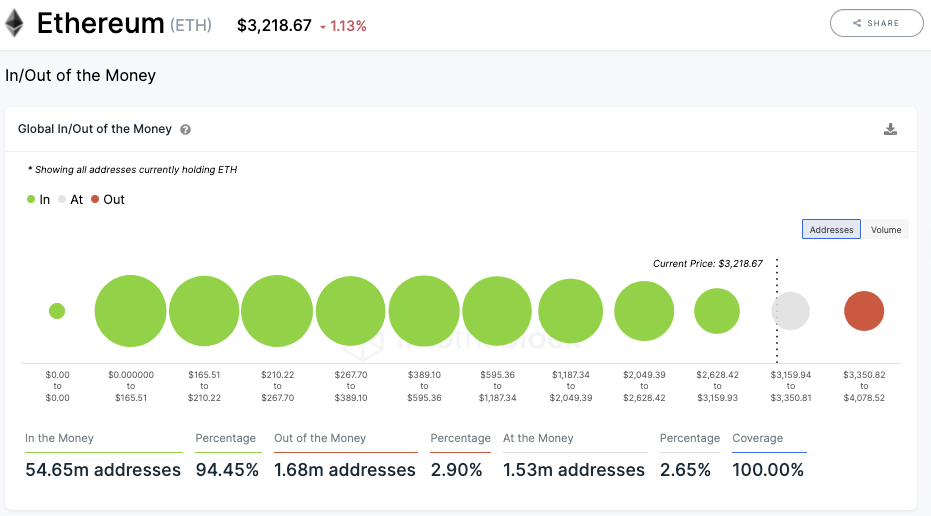Select the bubble for $2,628.42 to $3,159.93

coord(717,311)
